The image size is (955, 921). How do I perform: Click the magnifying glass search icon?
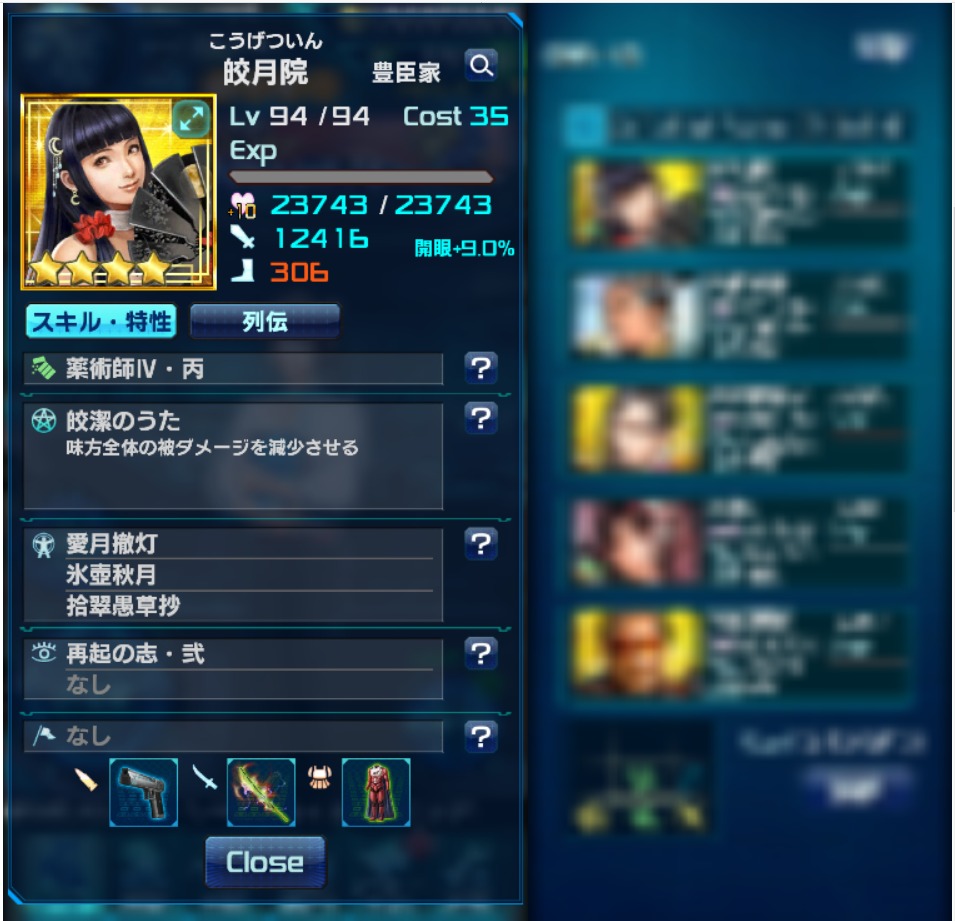(x=481, y=66)
